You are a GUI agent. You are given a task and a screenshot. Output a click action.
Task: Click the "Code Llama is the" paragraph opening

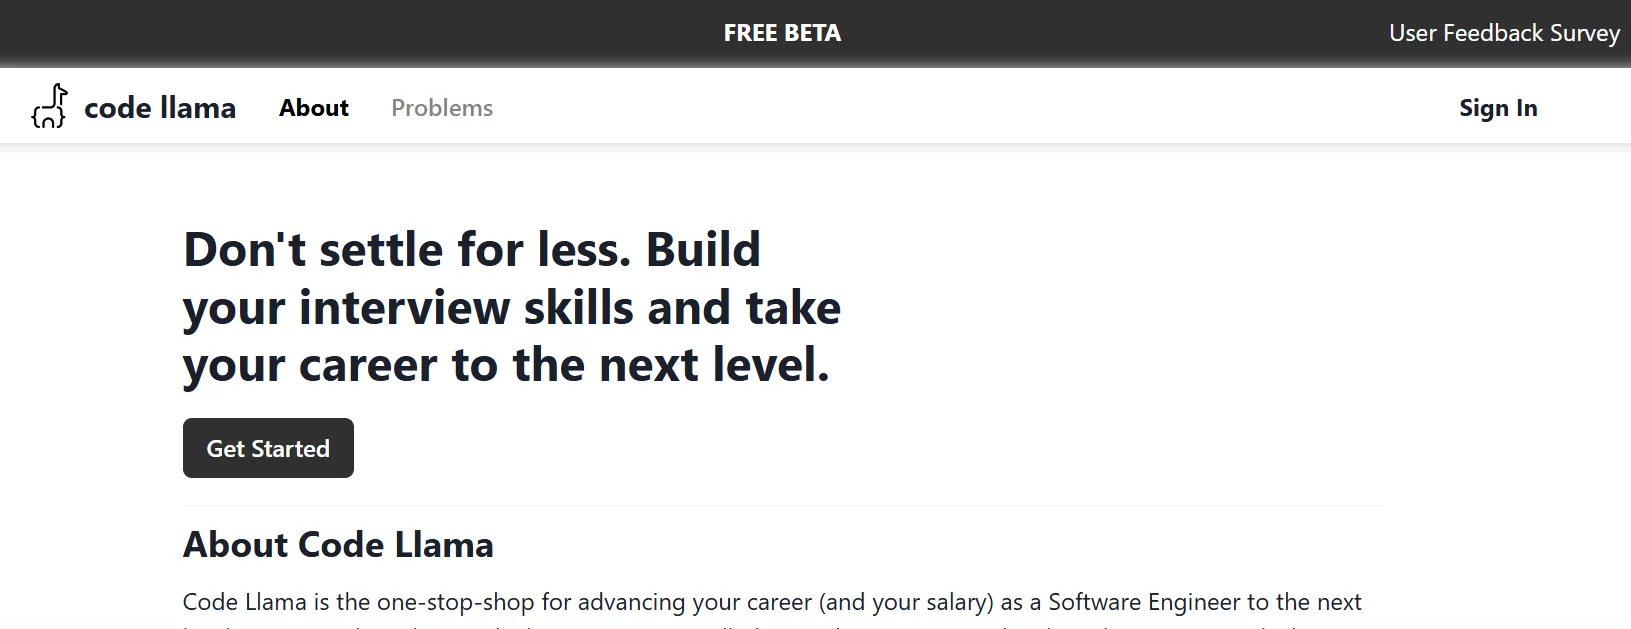coord(276,602)
